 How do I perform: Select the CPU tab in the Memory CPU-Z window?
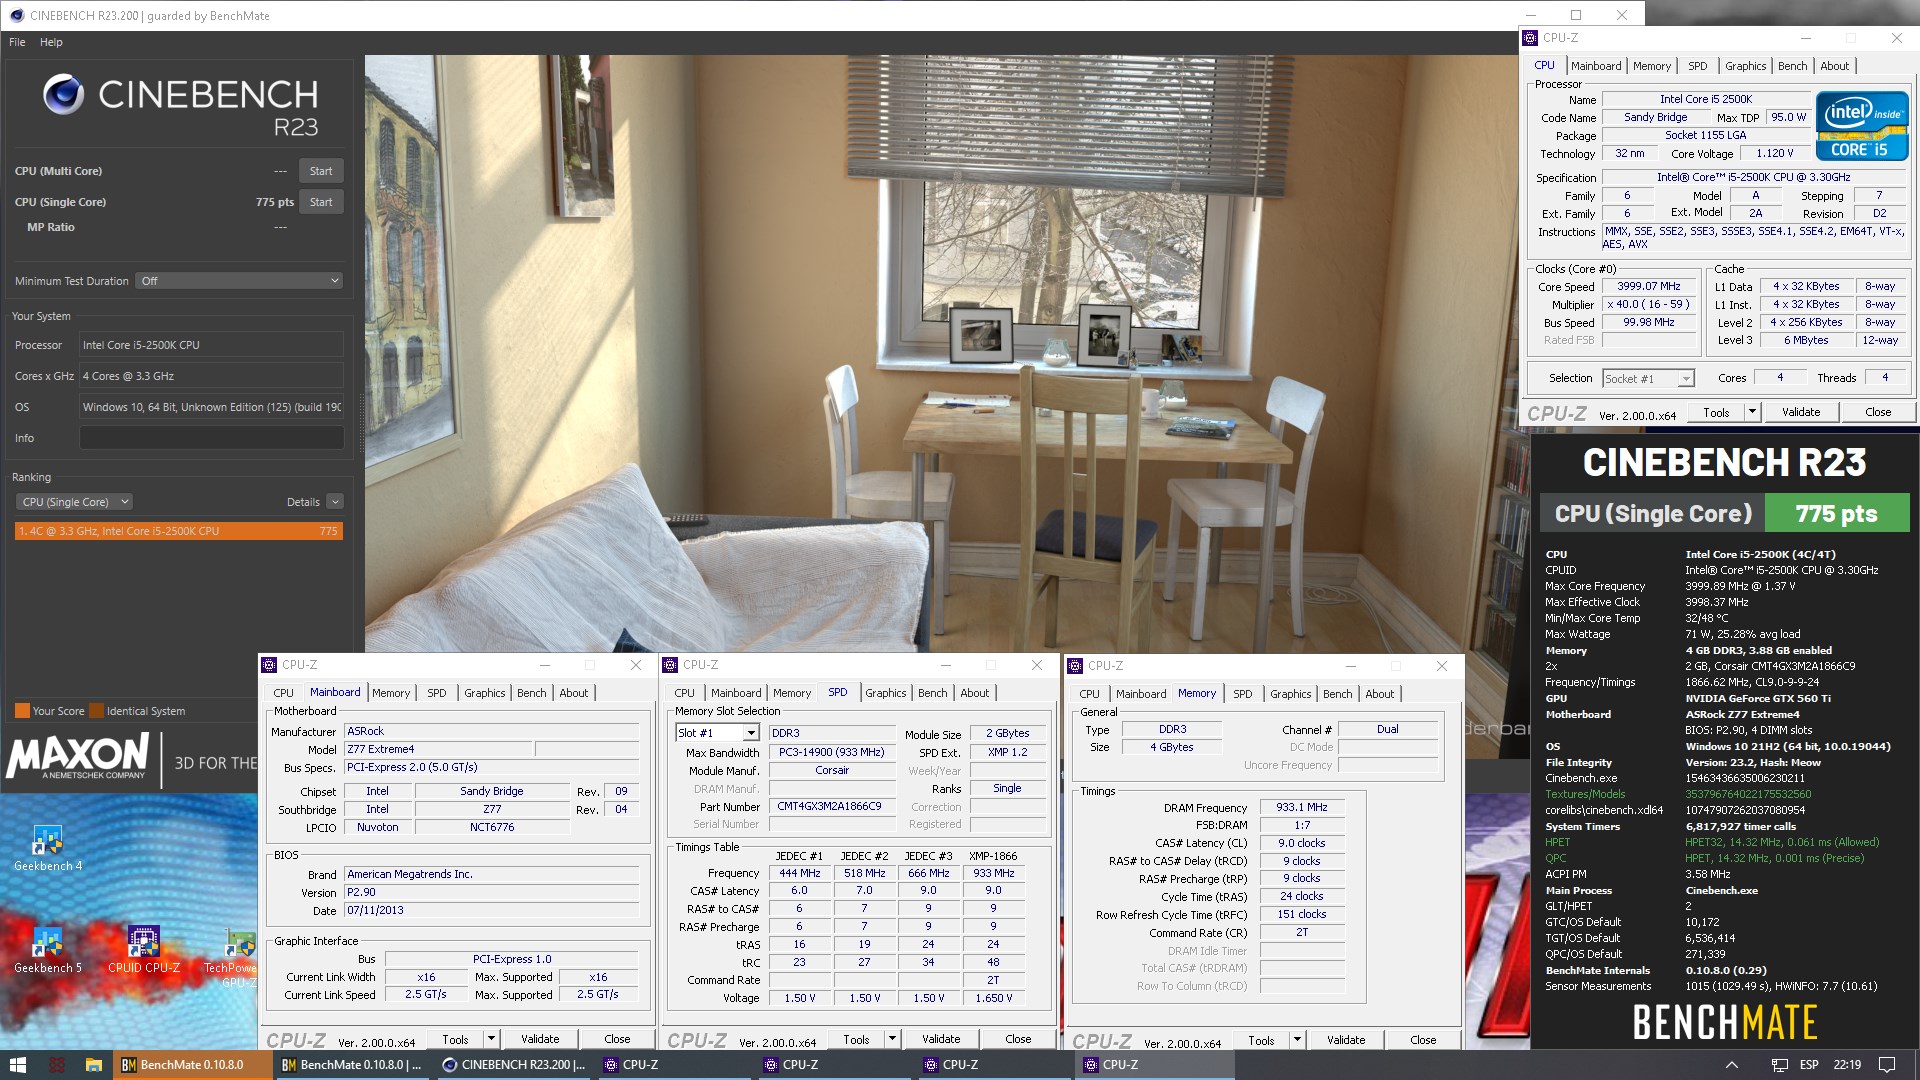[x=1089, y=694]
